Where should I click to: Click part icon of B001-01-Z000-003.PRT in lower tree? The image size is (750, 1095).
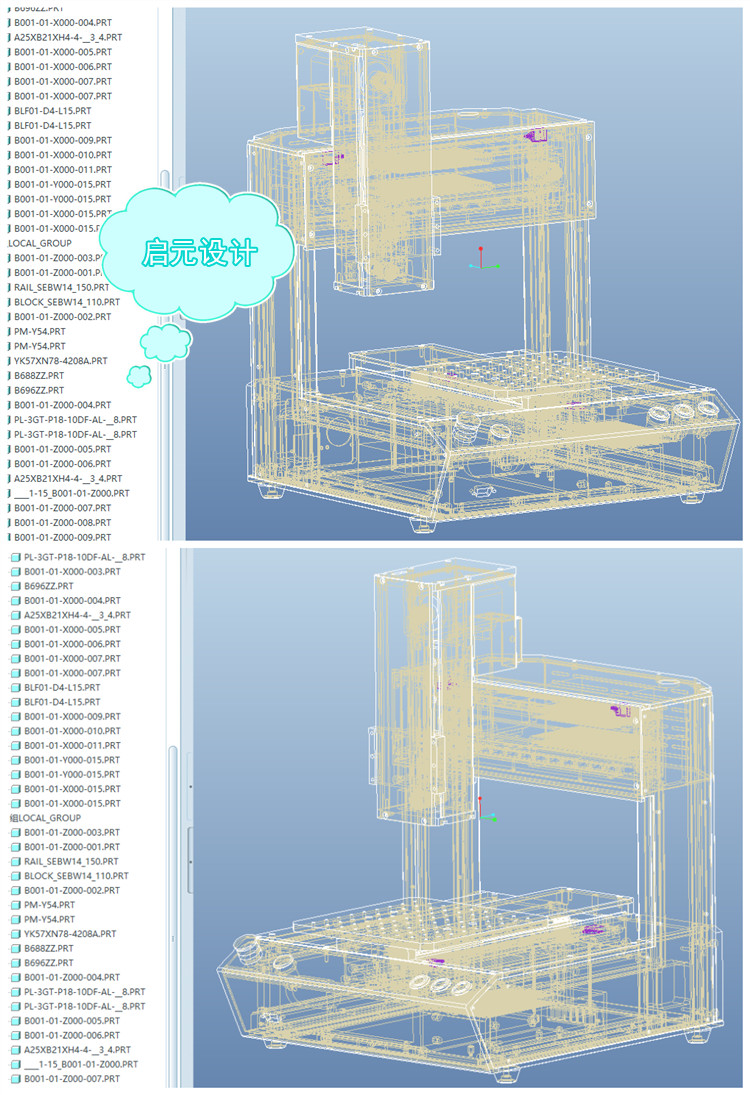(15, 832)
